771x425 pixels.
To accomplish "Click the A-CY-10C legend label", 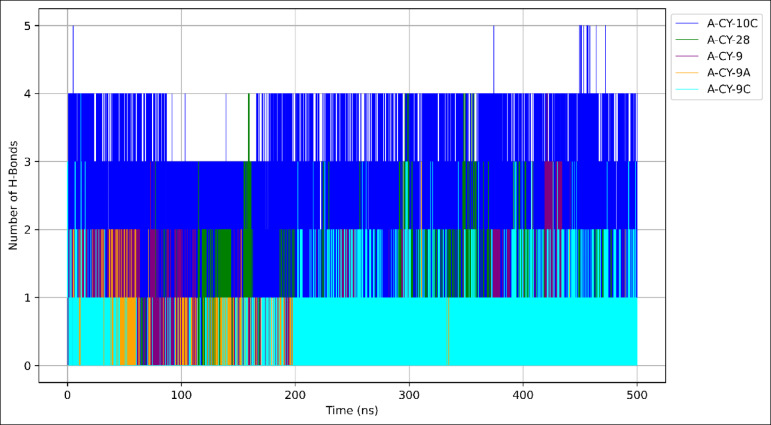I will point(734,23).
